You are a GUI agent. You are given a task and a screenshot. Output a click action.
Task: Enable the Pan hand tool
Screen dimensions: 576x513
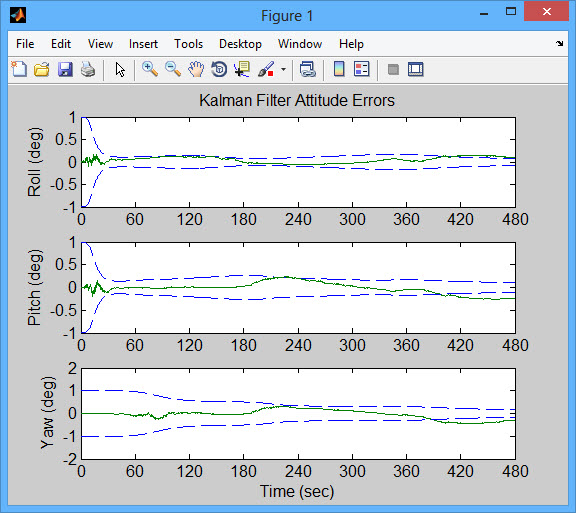point(196,69)
